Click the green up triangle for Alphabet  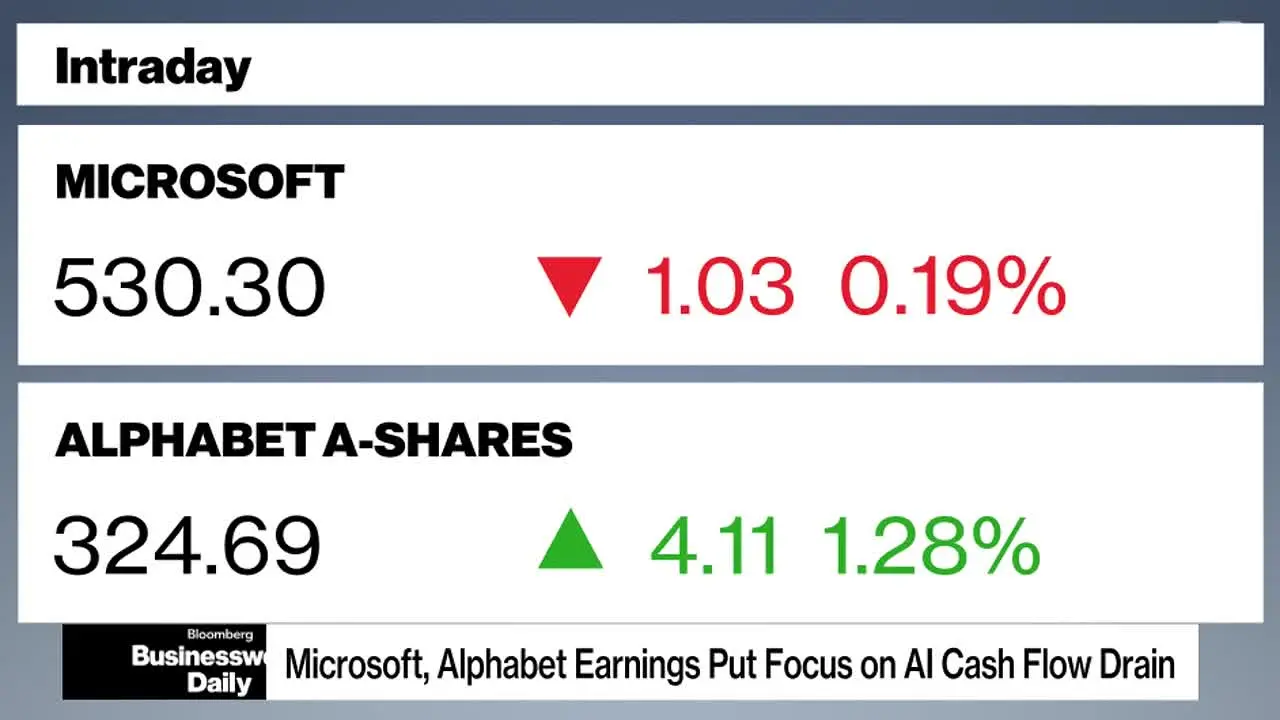pyautogui.click(x=570, y=539)
